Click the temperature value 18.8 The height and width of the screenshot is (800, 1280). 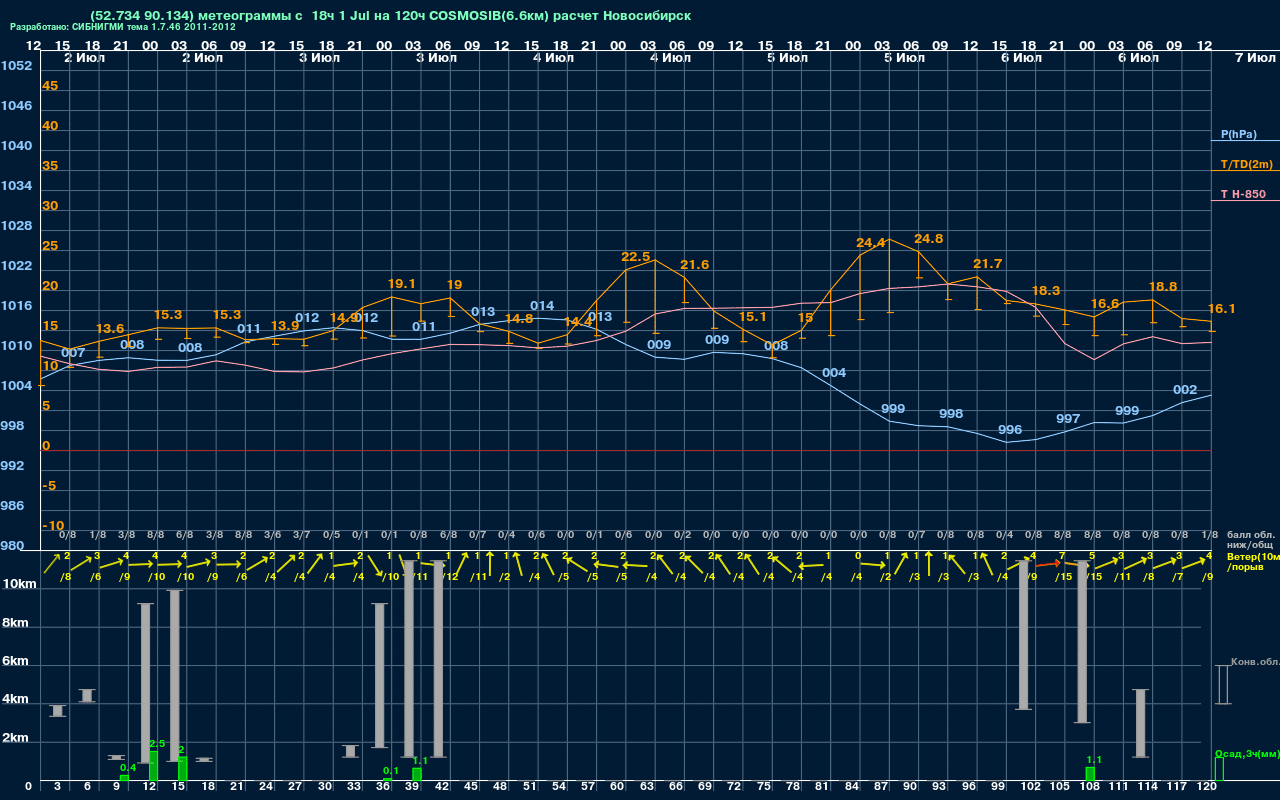point(1163,286)
